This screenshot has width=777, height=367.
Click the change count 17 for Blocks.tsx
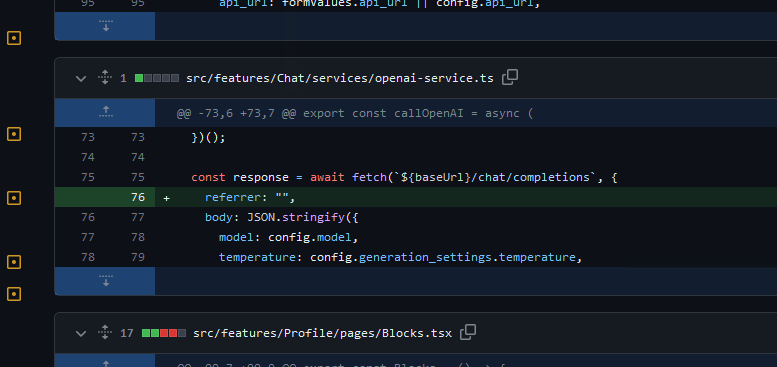pyautogui.click(x=127, y=333)
